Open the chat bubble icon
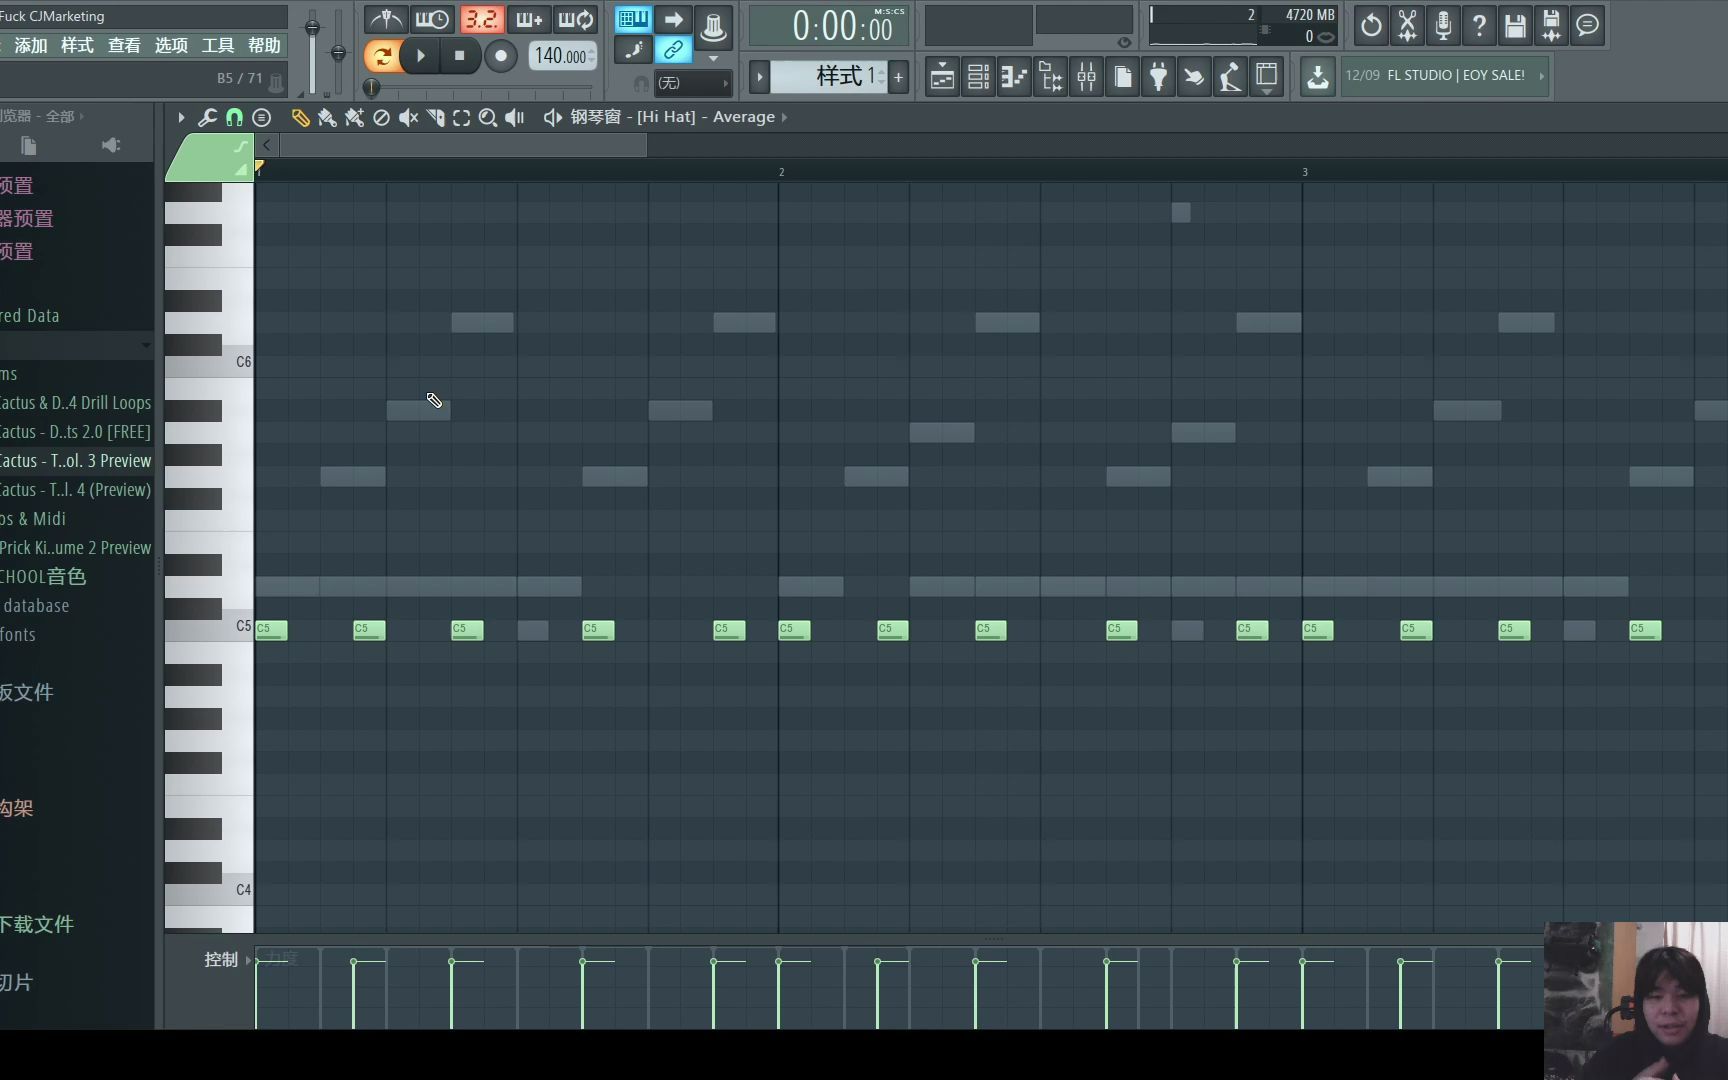 coord(1587,25)
